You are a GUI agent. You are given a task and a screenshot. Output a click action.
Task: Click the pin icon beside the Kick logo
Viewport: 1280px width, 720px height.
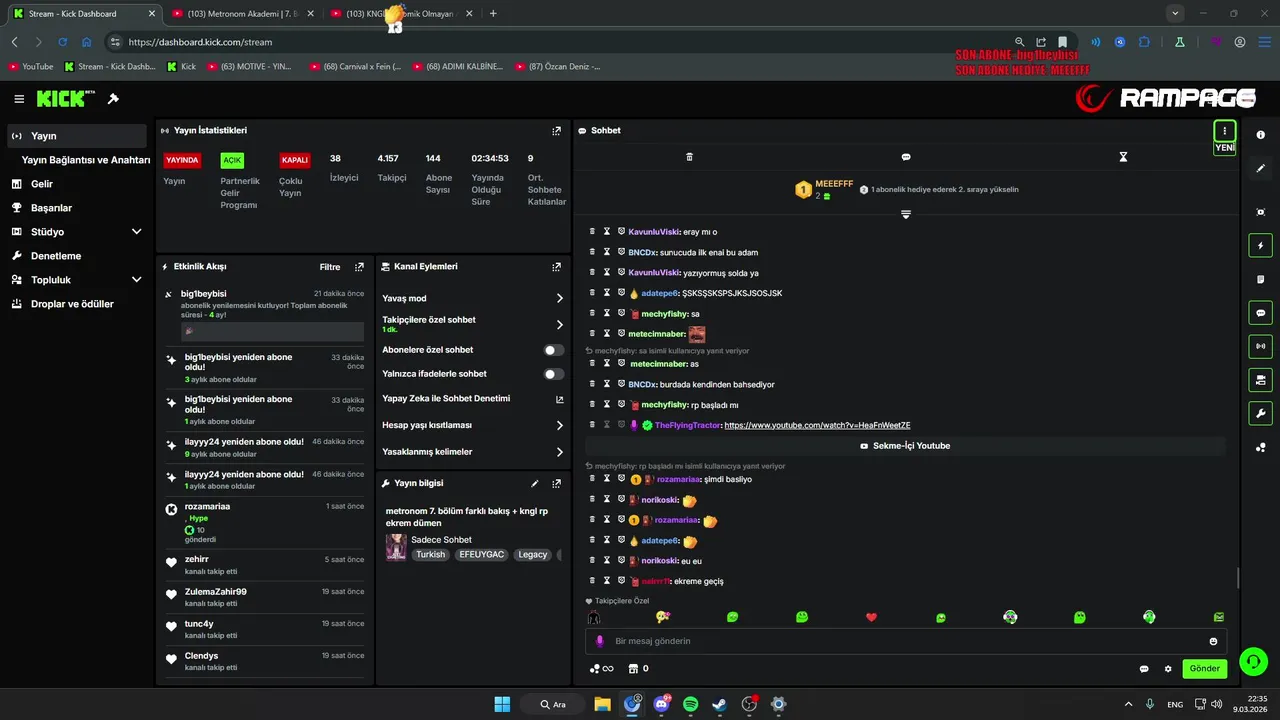click(x=113, y=99)
